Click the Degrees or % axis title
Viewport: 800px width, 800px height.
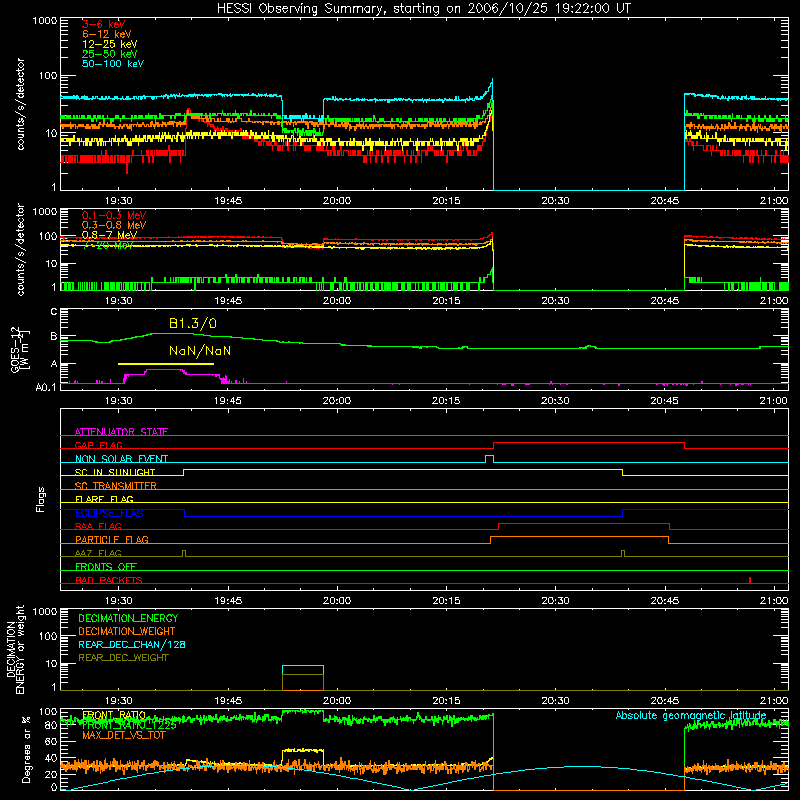(26, 749)
